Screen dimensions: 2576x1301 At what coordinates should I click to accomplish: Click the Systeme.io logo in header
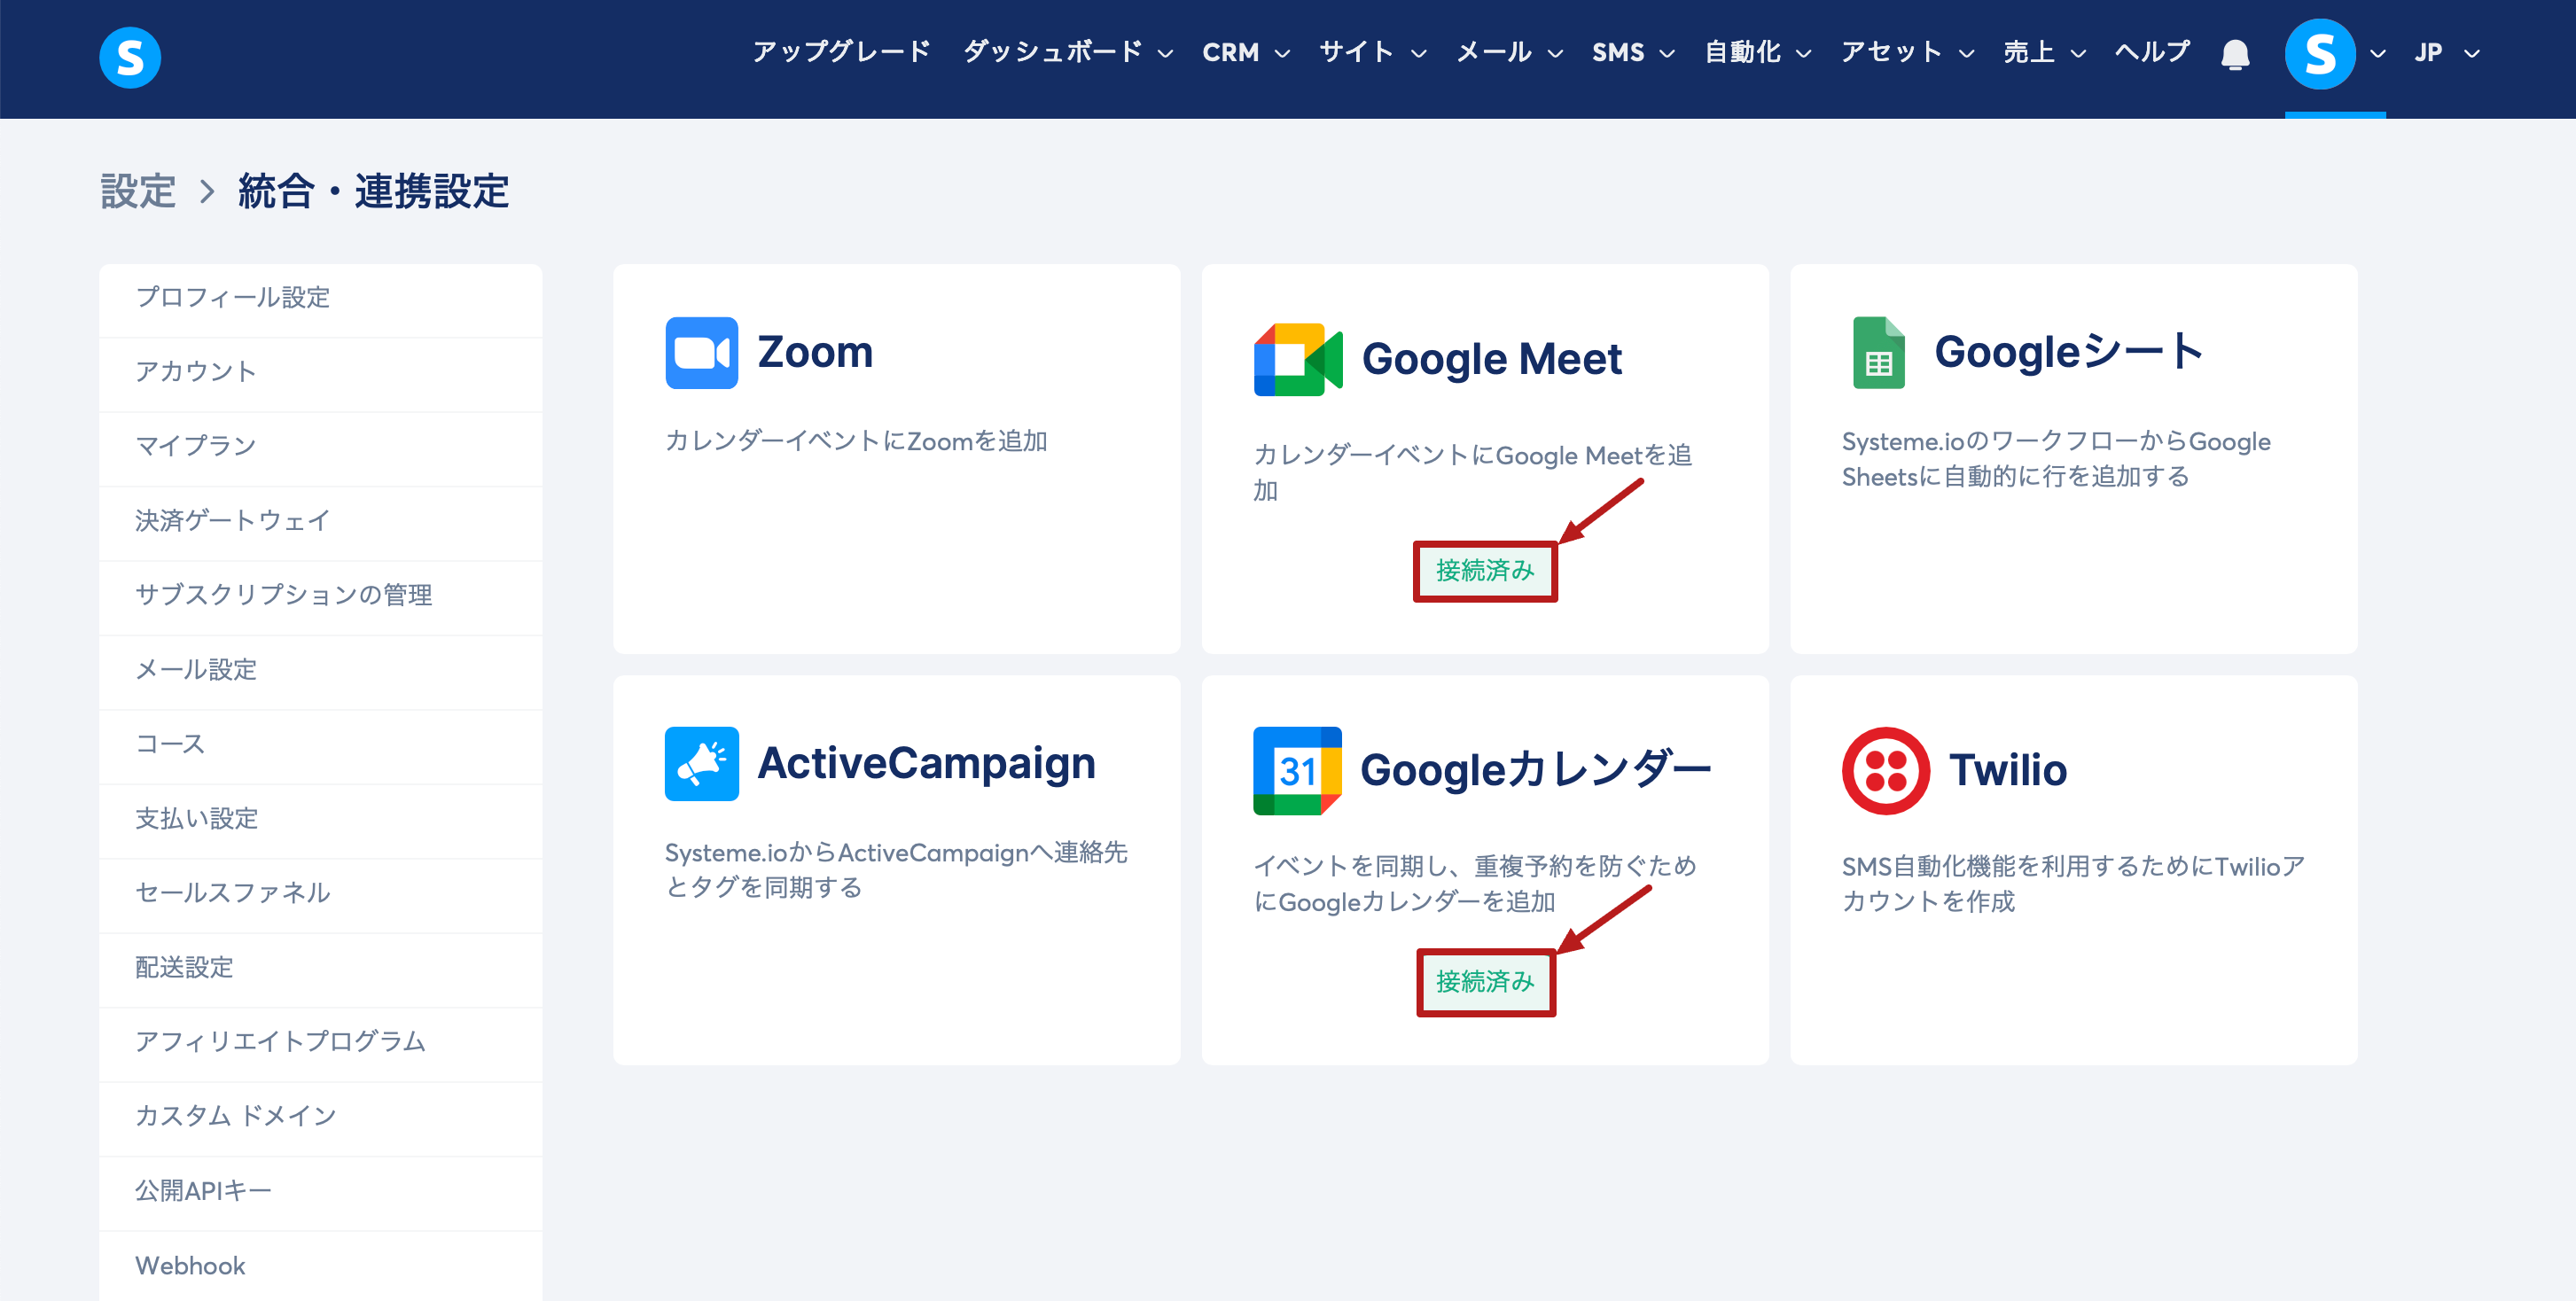click(x=130, y=57)
